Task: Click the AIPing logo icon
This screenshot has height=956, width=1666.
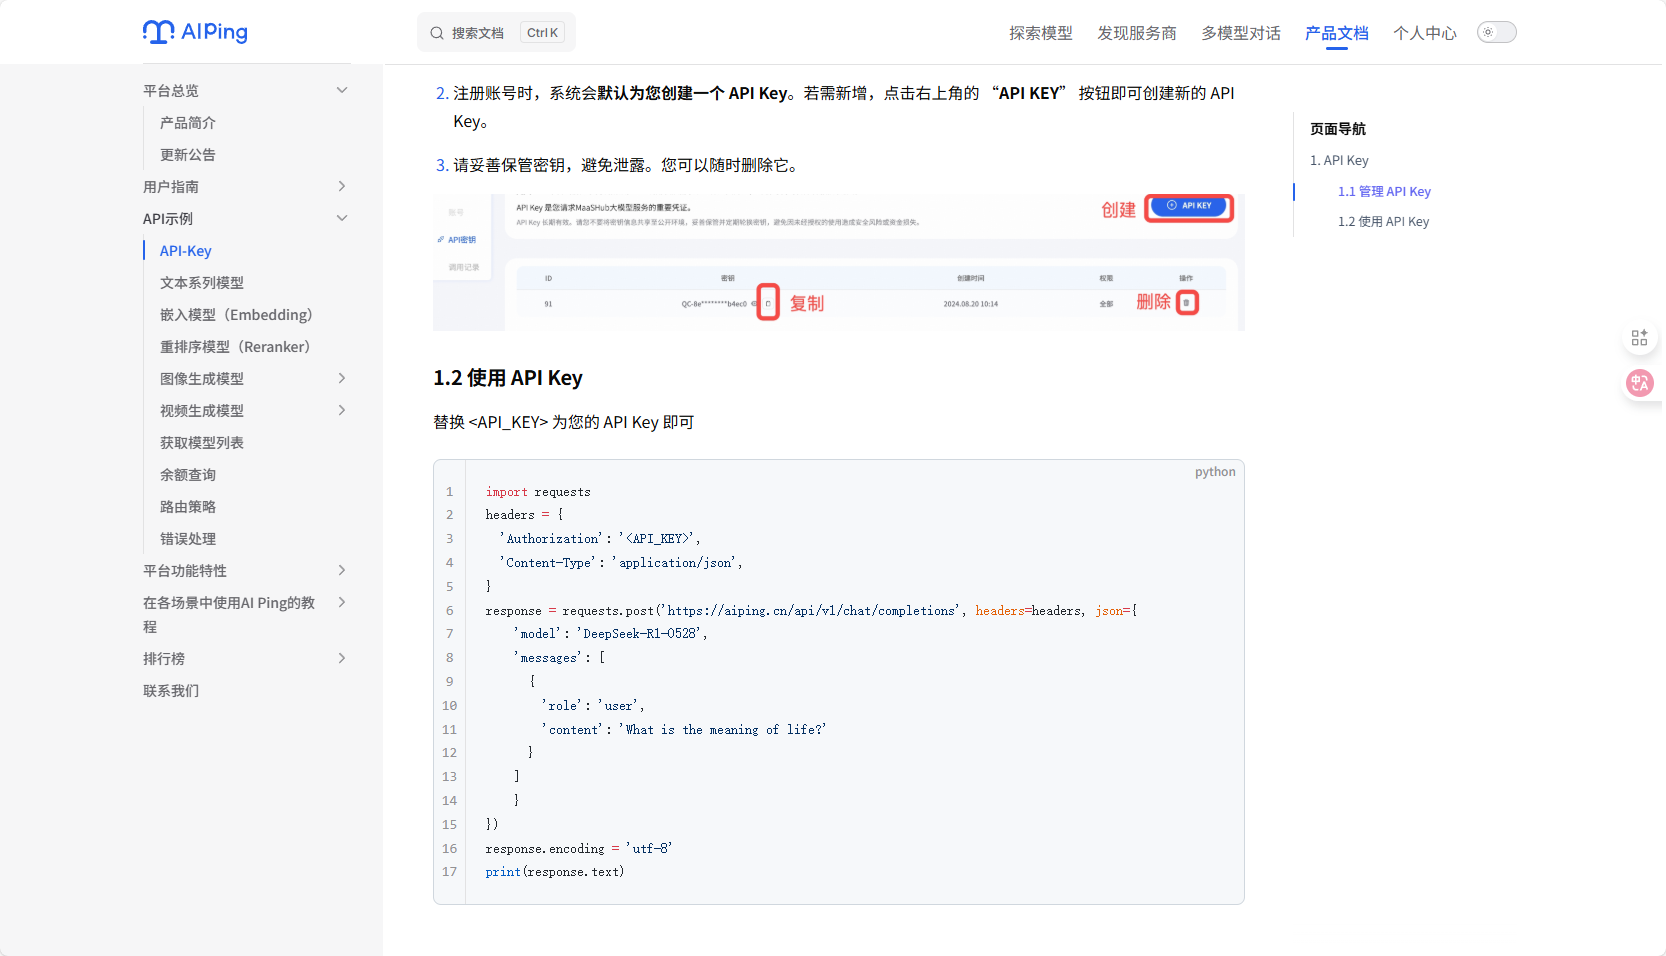Action: (x=158, y=31)
